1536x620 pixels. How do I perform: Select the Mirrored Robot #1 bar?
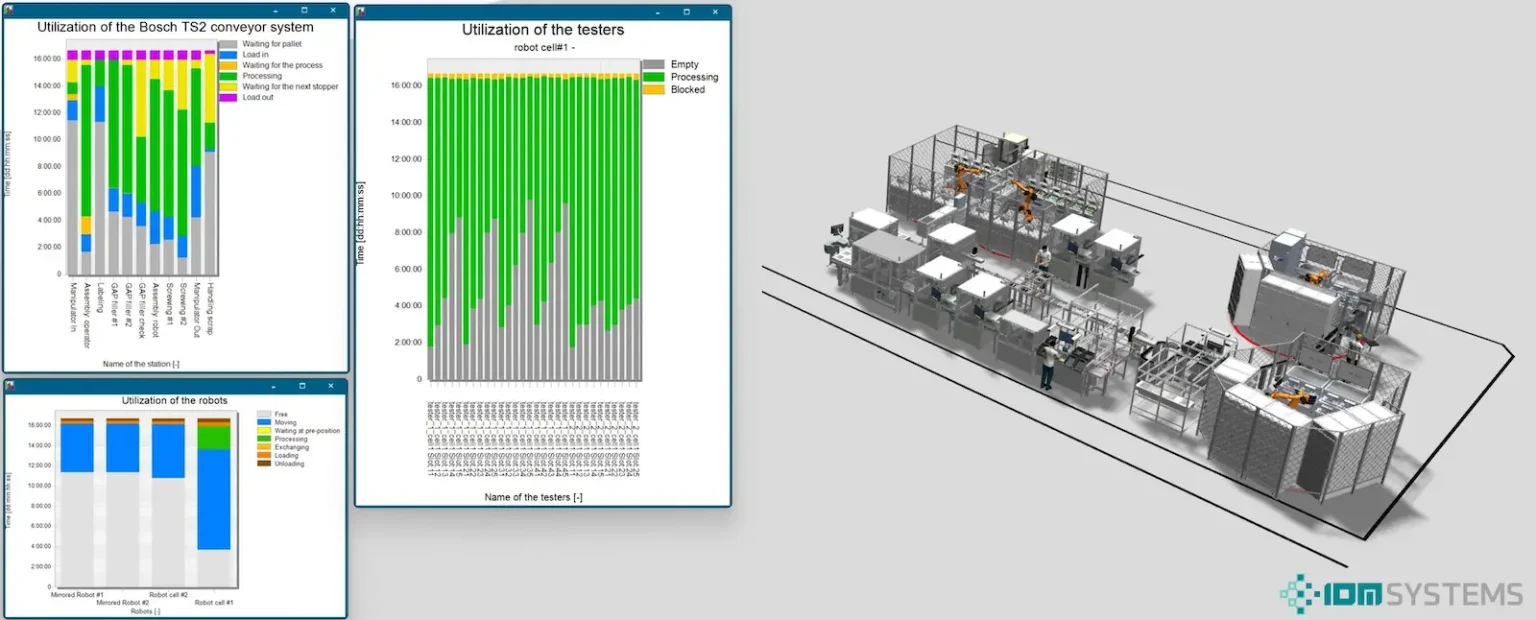point(77,500)
